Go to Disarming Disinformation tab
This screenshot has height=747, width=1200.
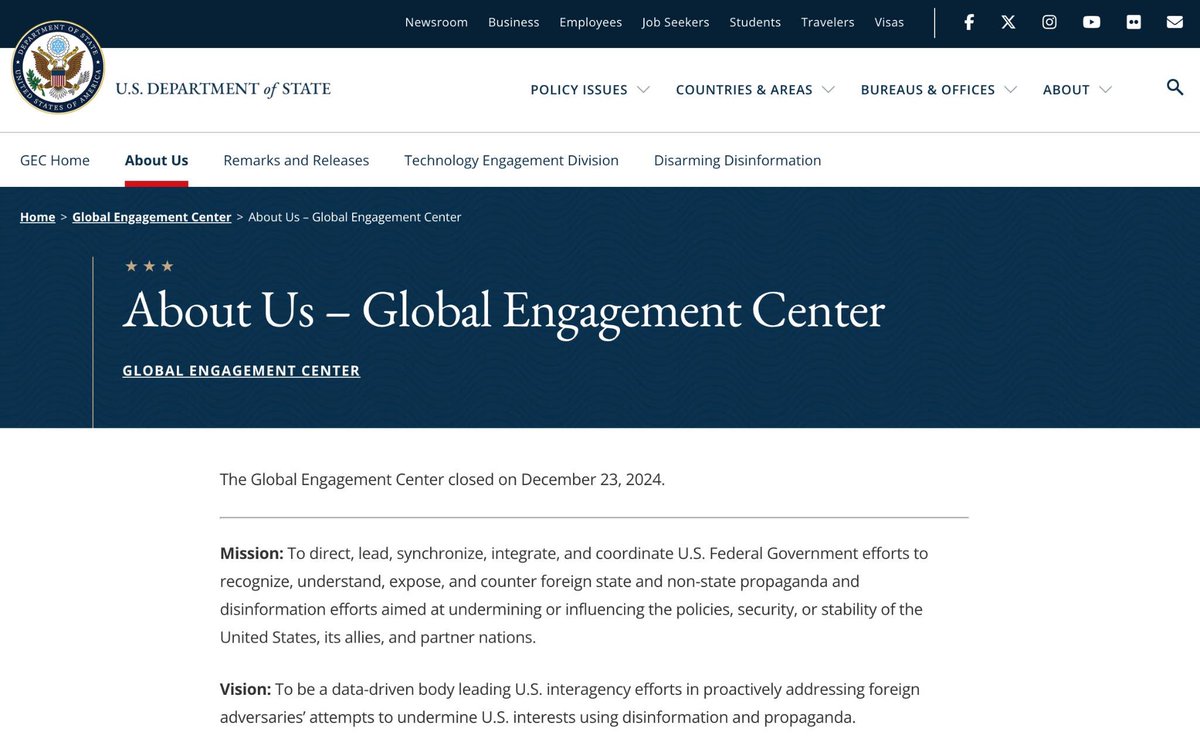coord(737,160)
